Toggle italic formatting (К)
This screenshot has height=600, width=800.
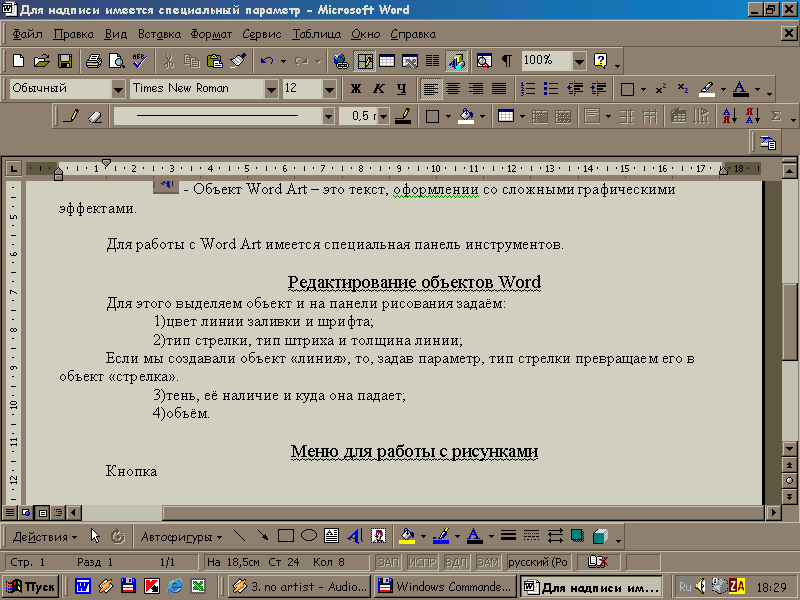pyautogui.click(x=378, y=89)
